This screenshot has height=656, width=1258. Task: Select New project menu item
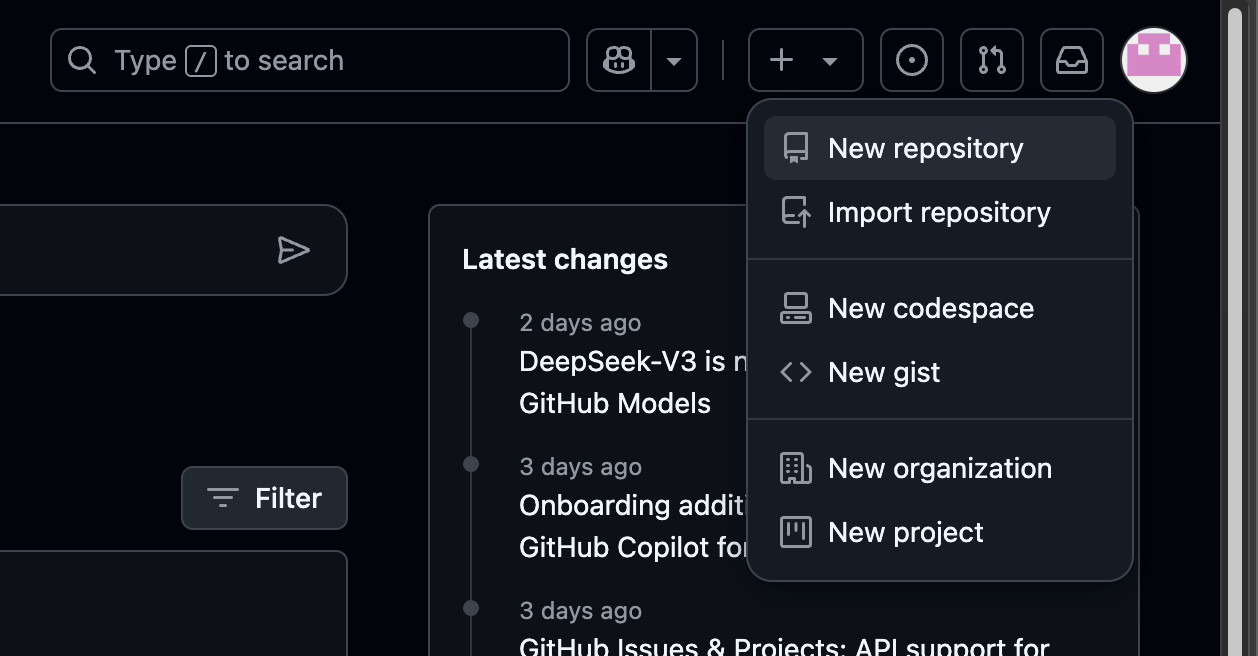(940, 532)
